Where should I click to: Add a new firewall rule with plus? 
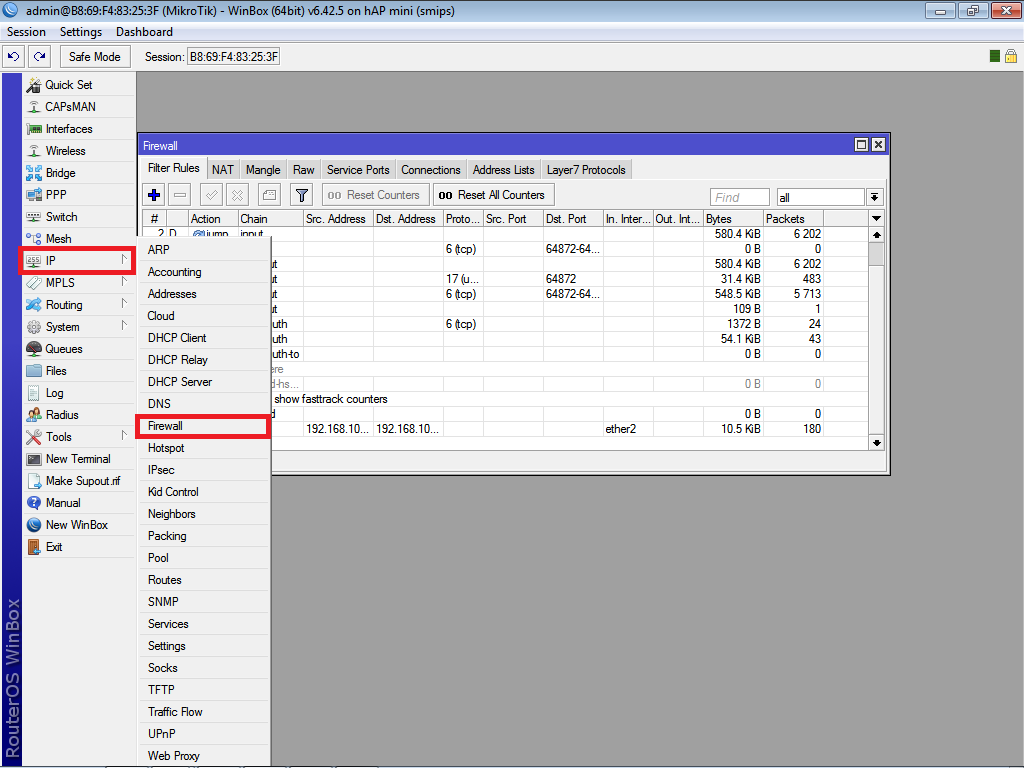(154, 195)
